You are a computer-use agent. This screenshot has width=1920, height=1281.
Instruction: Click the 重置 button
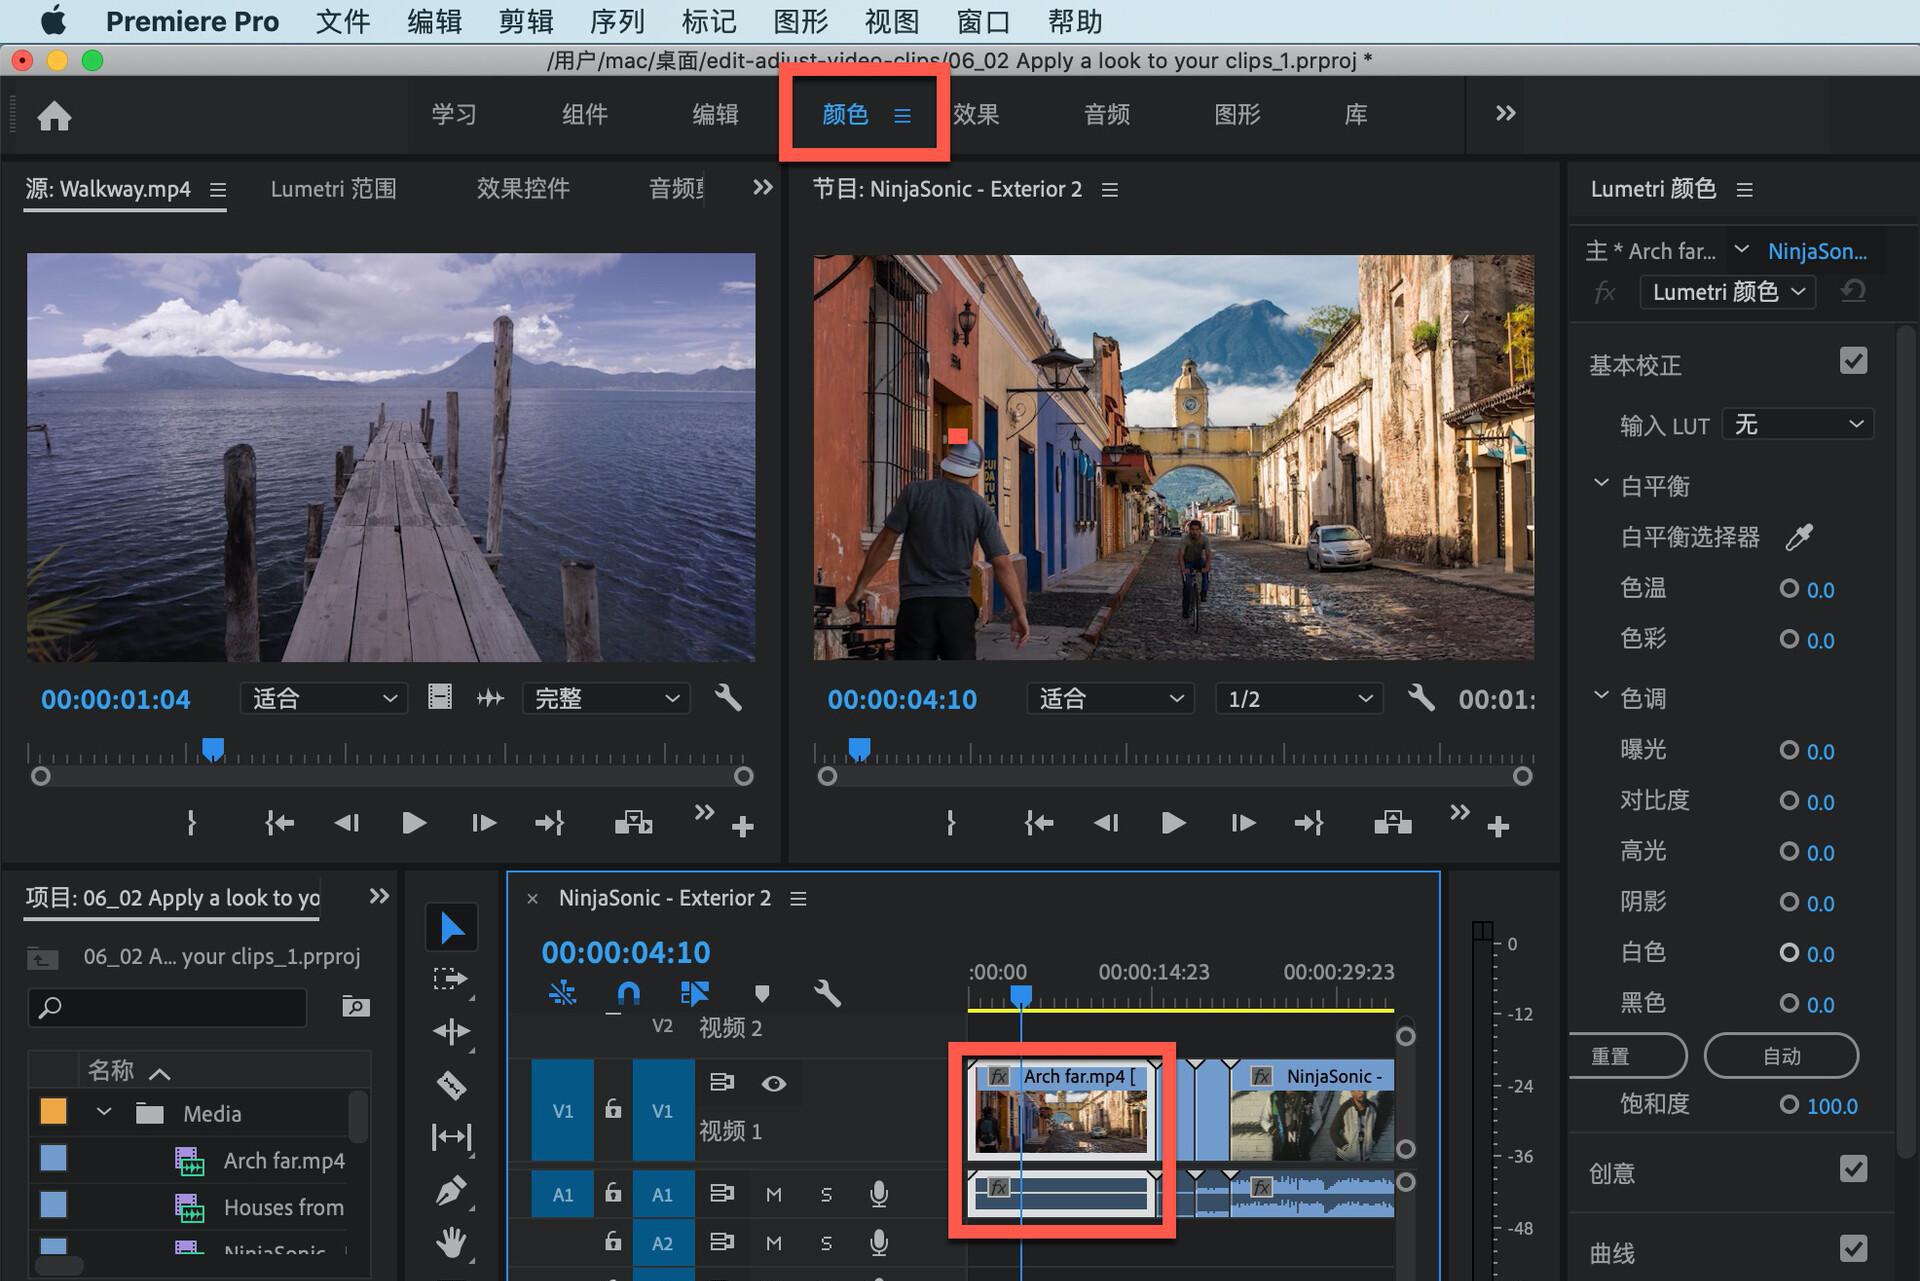(1626, 1056)
